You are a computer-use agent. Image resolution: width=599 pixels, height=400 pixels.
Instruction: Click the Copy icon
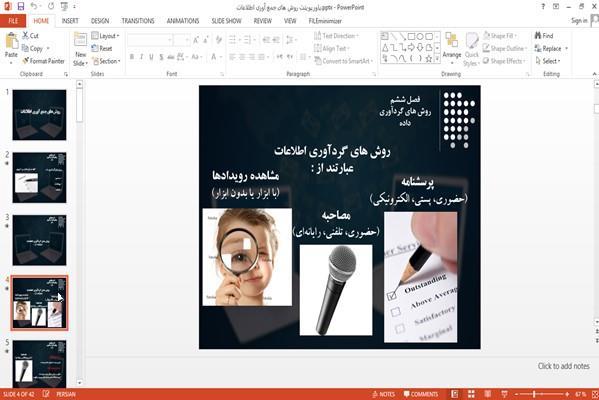(x=25, y=48)
